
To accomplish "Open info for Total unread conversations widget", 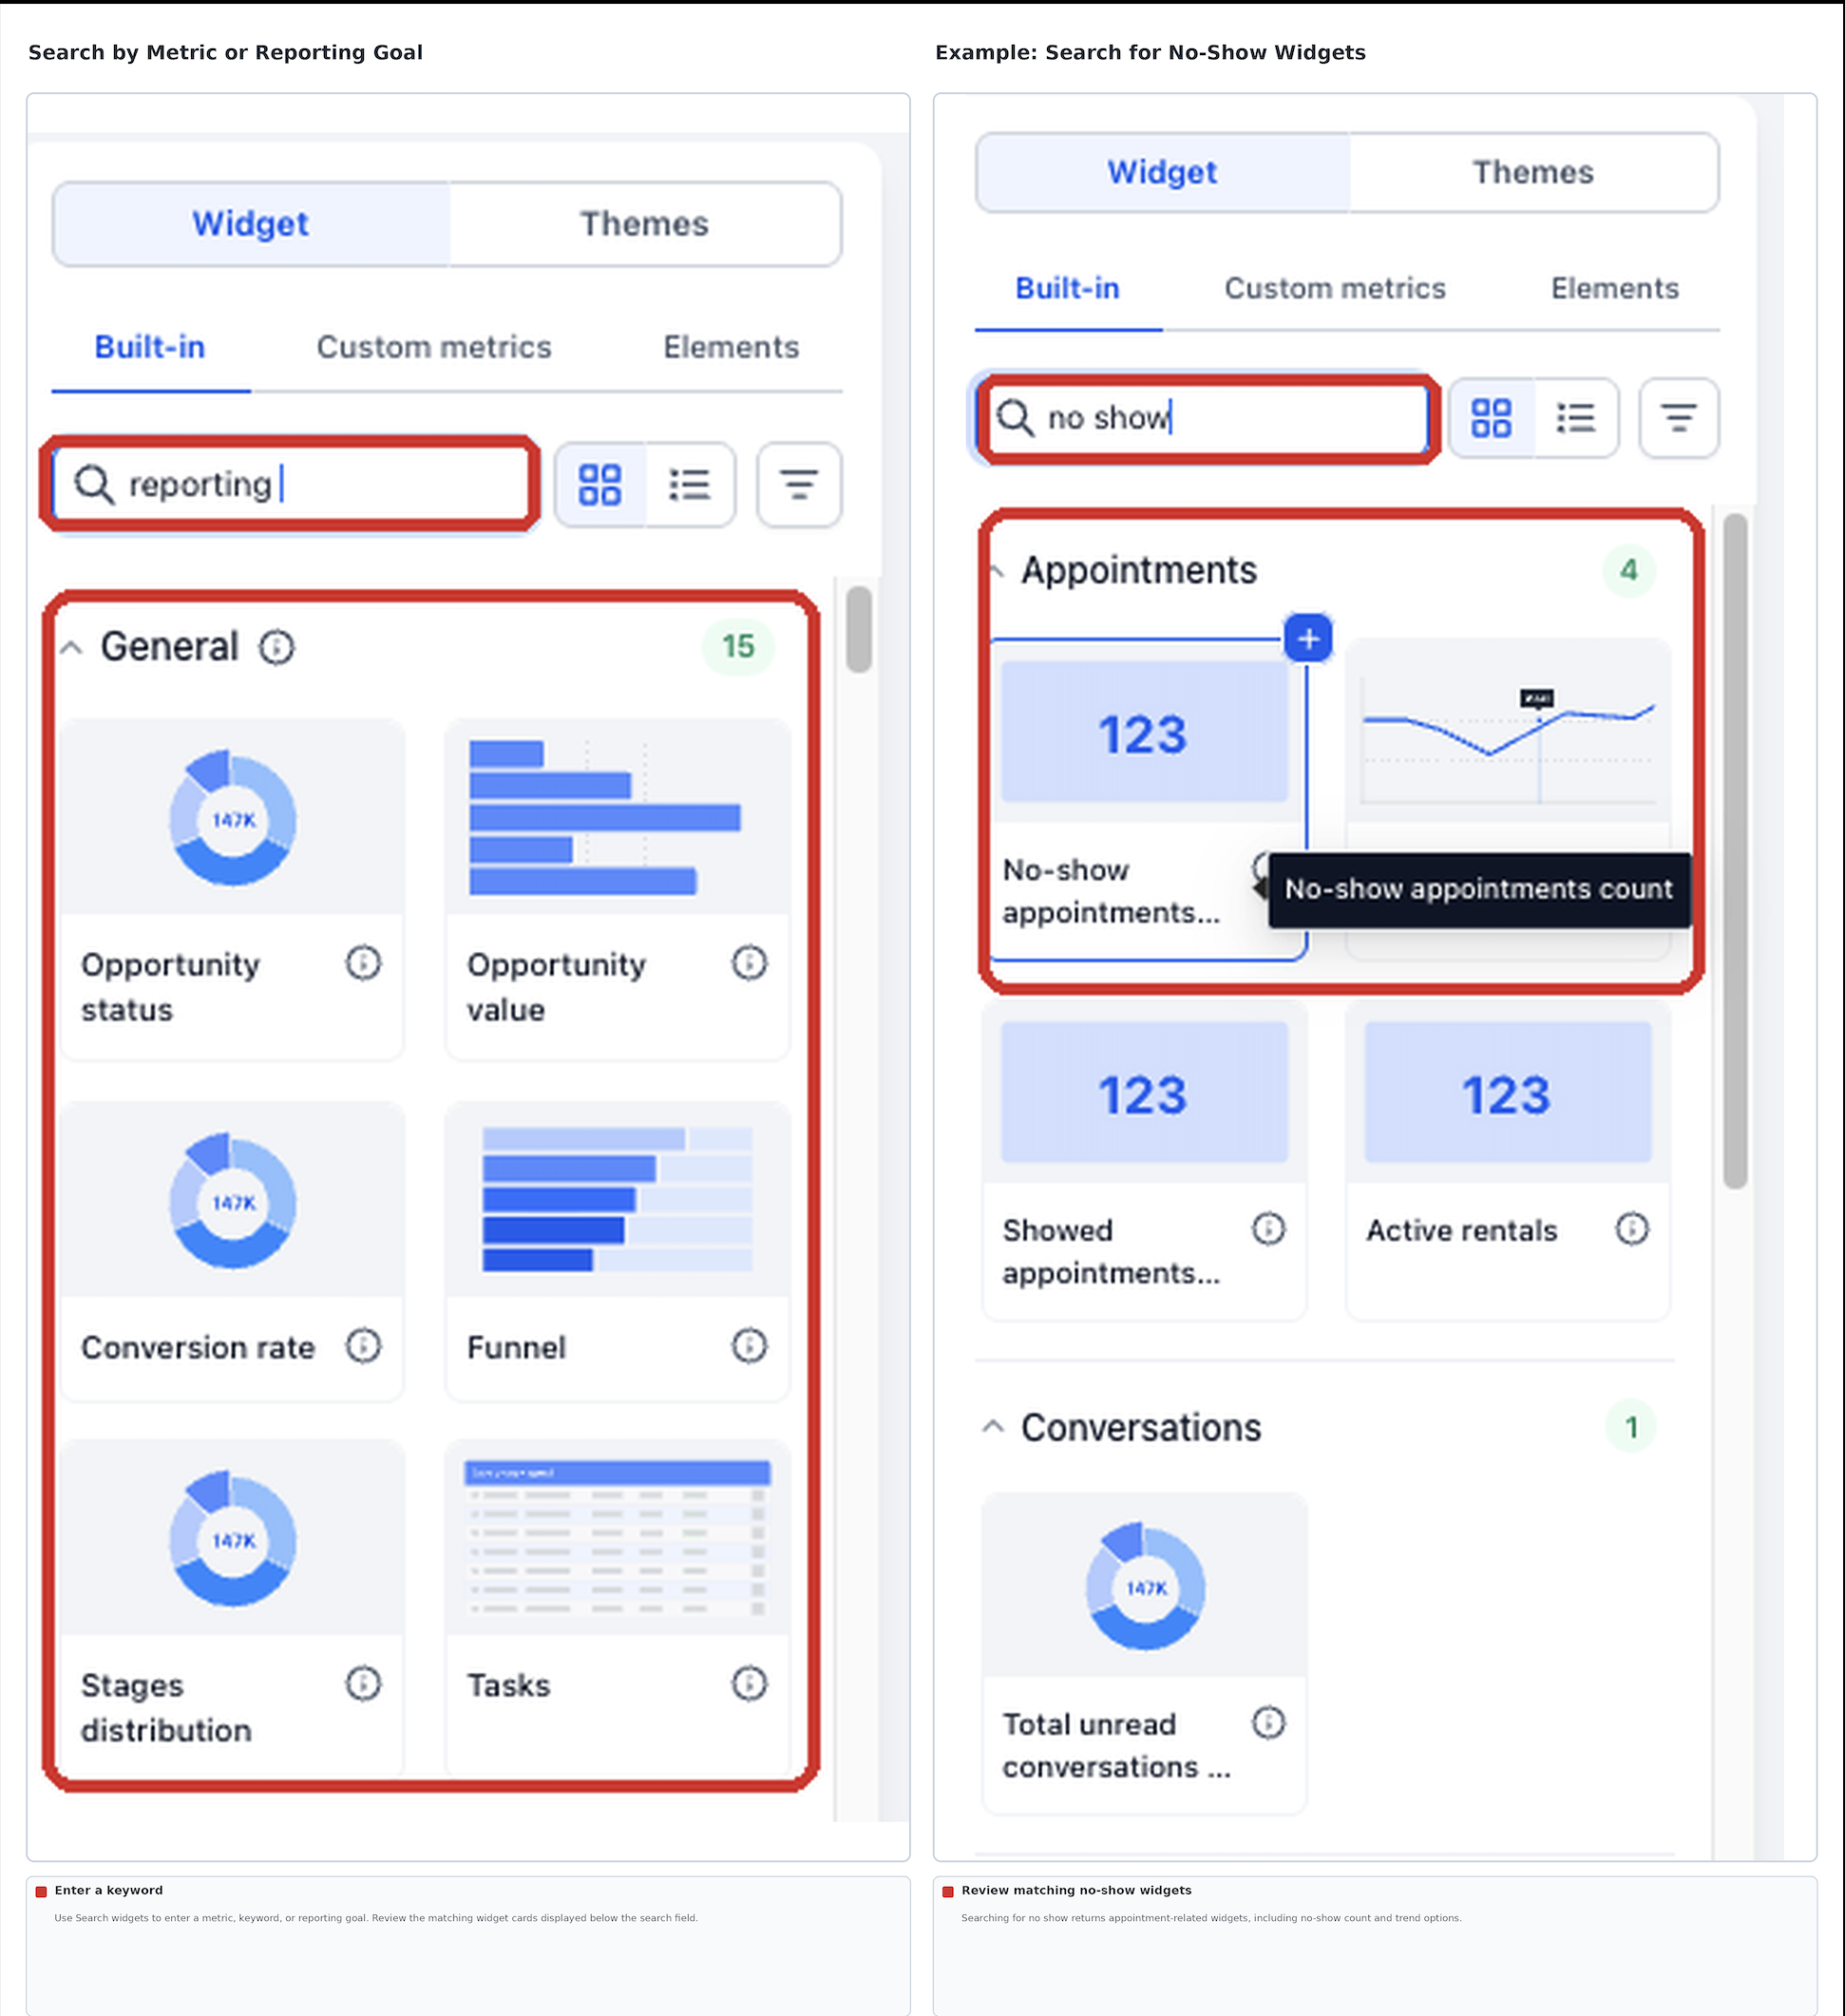I will pos(1268,1722).
